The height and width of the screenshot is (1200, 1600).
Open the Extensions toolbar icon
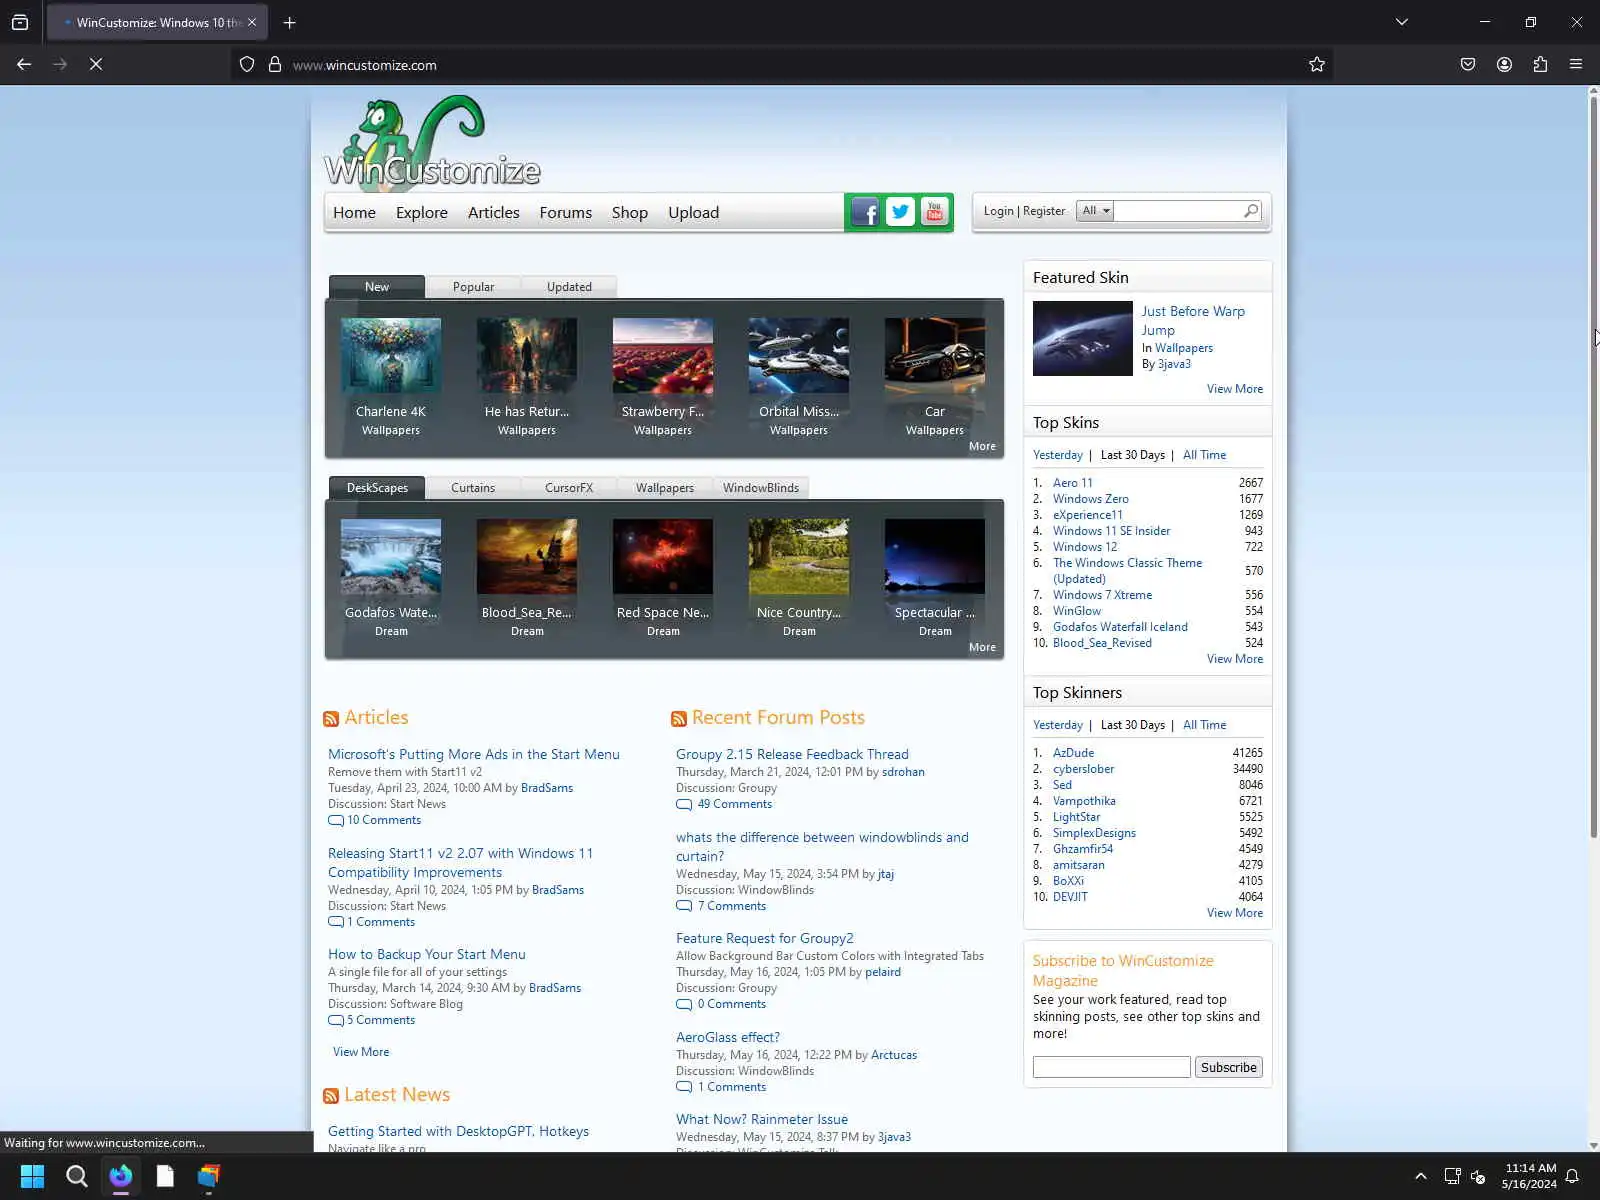(x=1540, y=64)
